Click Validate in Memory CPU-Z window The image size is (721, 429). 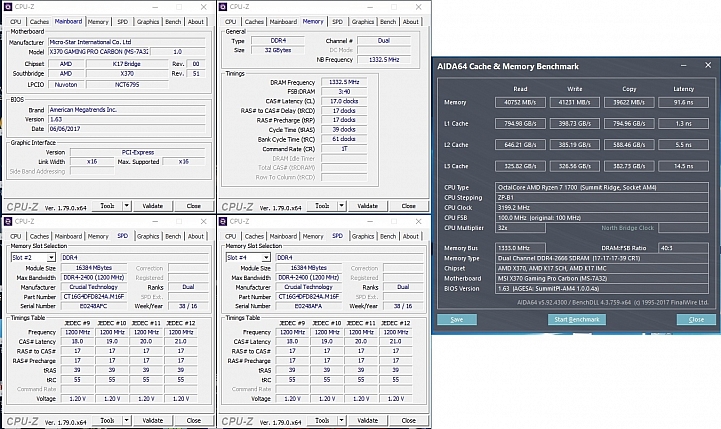point(367,206)
